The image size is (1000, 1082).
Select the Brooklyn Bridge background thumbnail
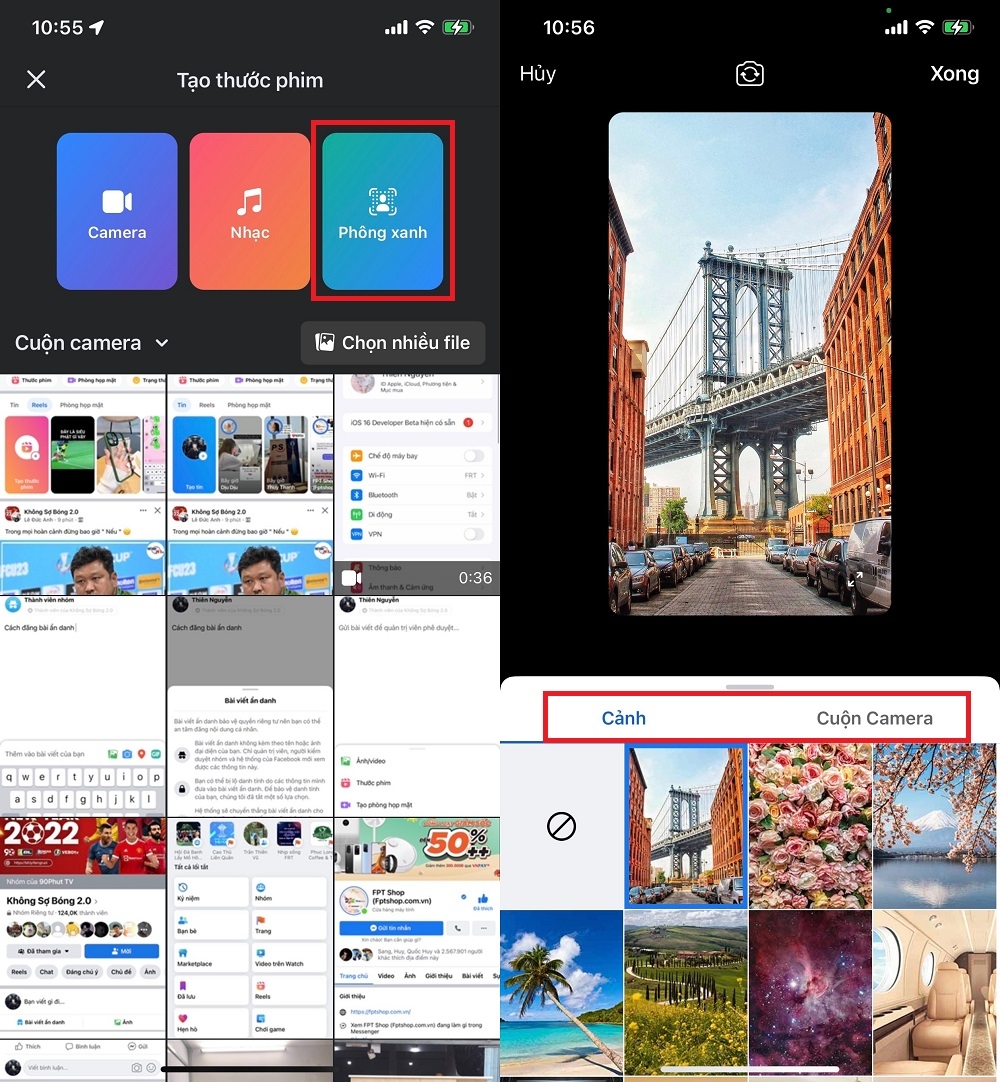685,826
